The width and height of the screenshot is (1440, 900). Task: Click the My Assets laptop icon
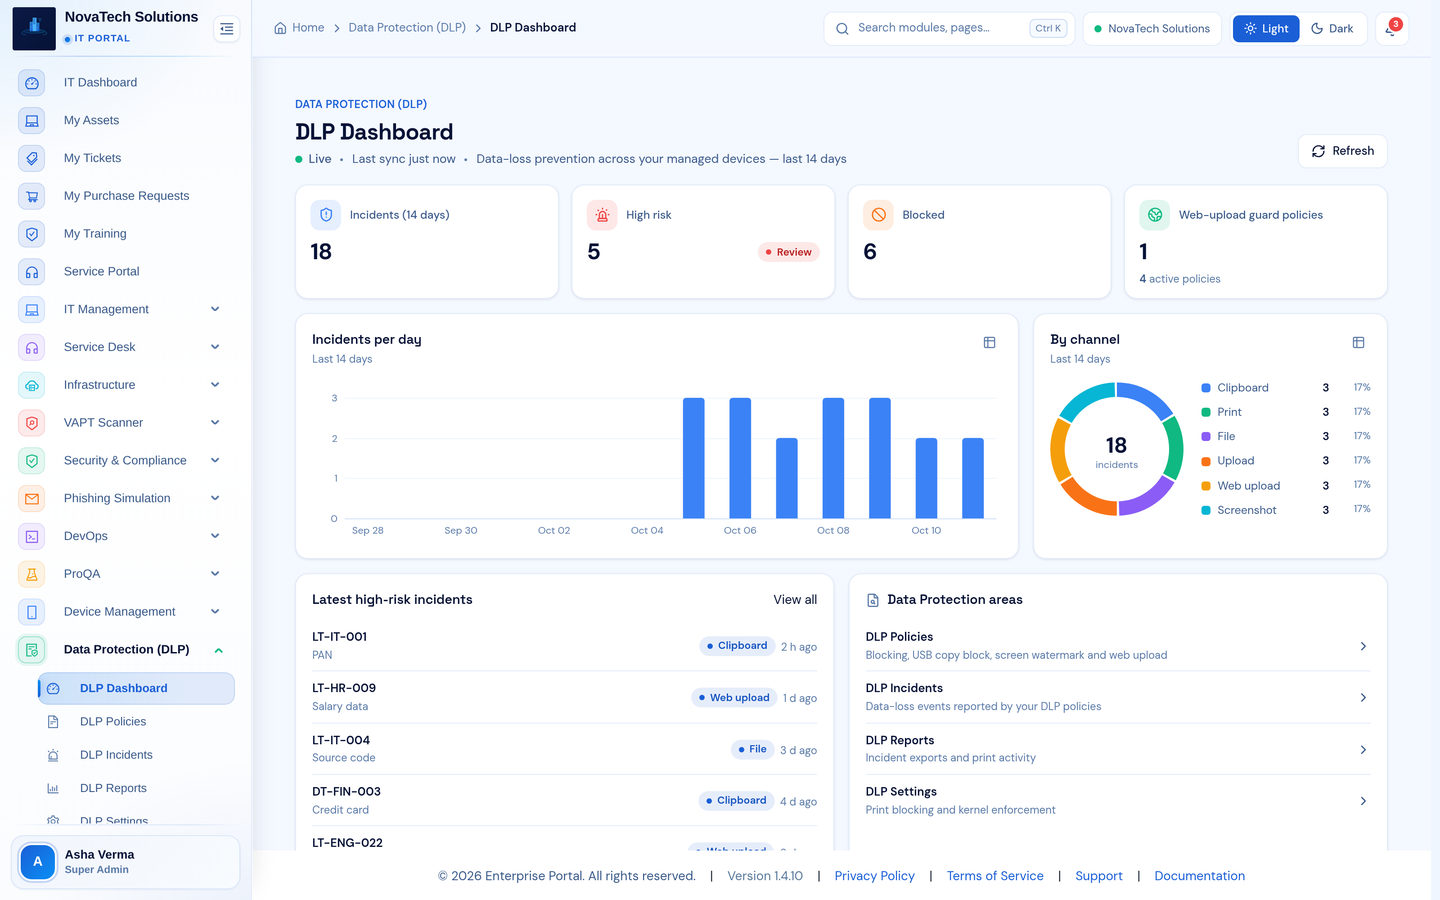pyautogui.click(x=32, y=121)
